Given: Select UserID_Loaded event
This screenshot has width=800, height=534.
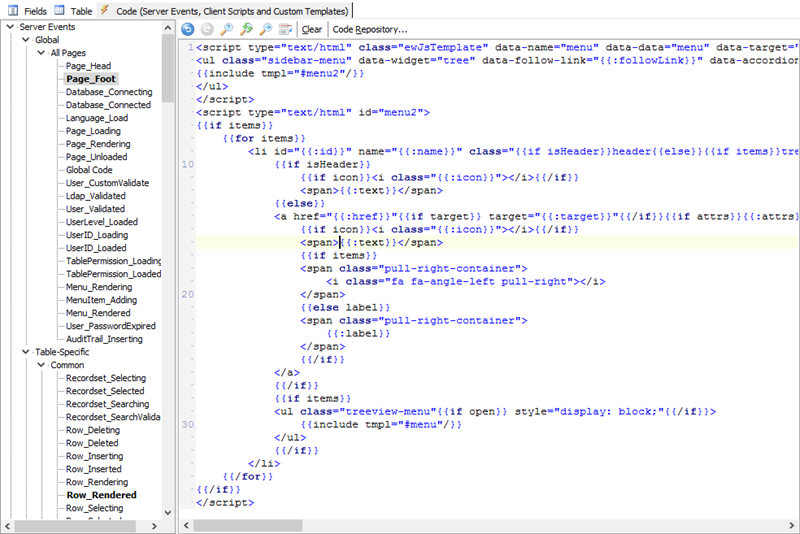Looking at the screenshot, I should coord(96,248).
